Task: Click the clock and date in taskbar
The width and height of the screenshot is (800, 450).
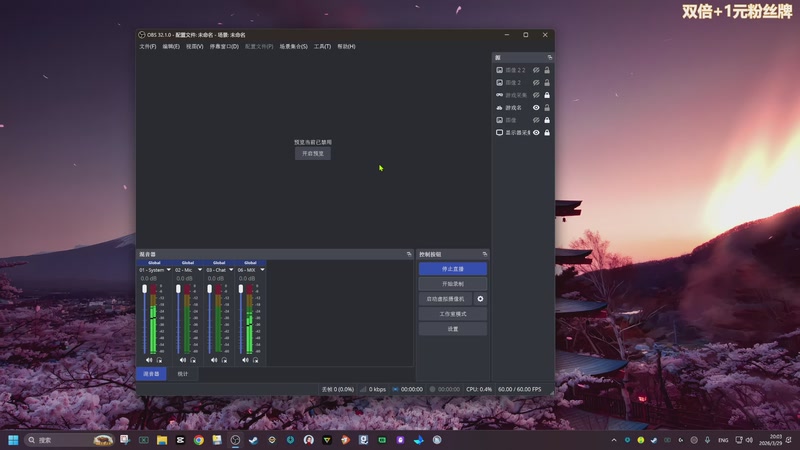Action: tap(771, 440)
